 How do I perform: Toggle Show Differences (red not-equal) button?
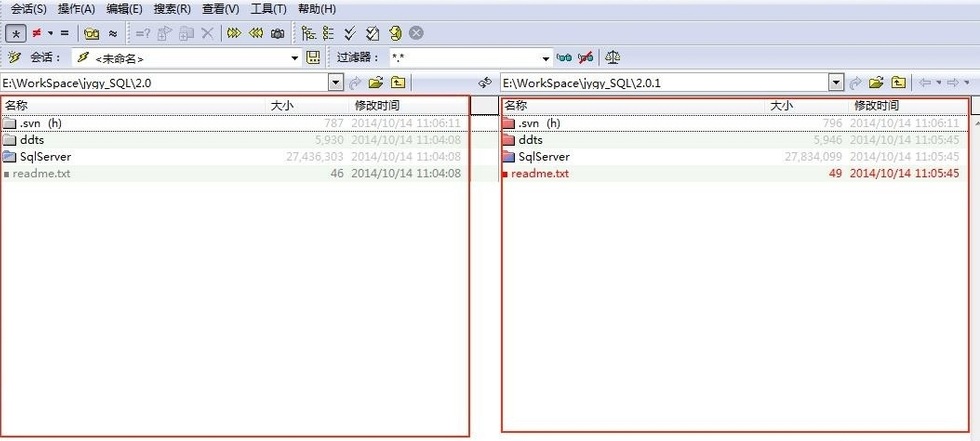(37, 33)
